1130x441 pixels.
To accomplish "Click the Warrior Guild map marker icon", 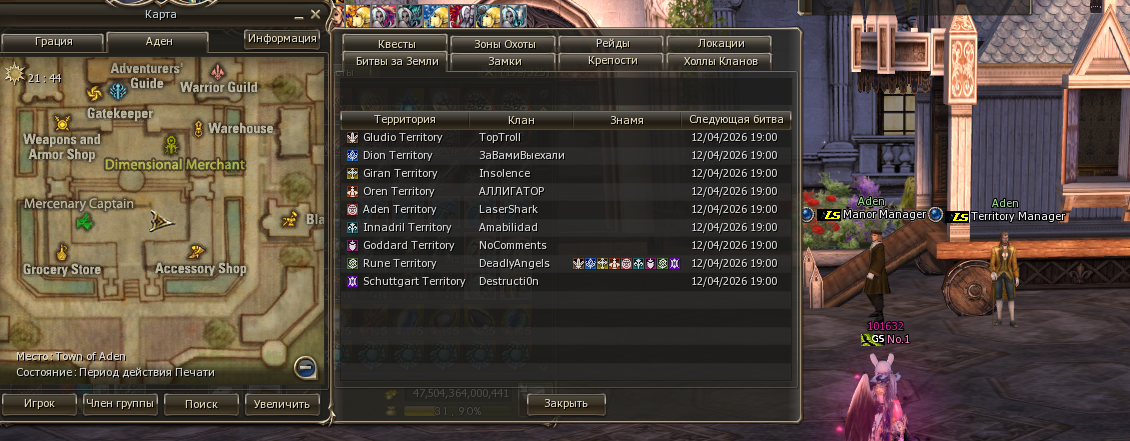I will (218, 72).
